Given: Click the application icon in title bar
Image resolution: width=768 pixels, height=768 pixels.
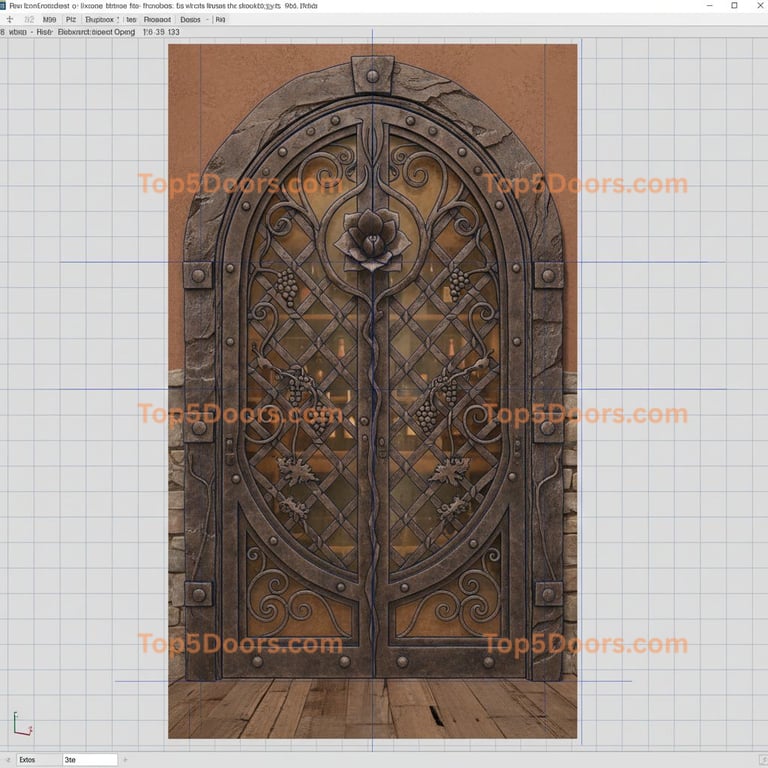Looking at the screenshot, I should [2, 6].
